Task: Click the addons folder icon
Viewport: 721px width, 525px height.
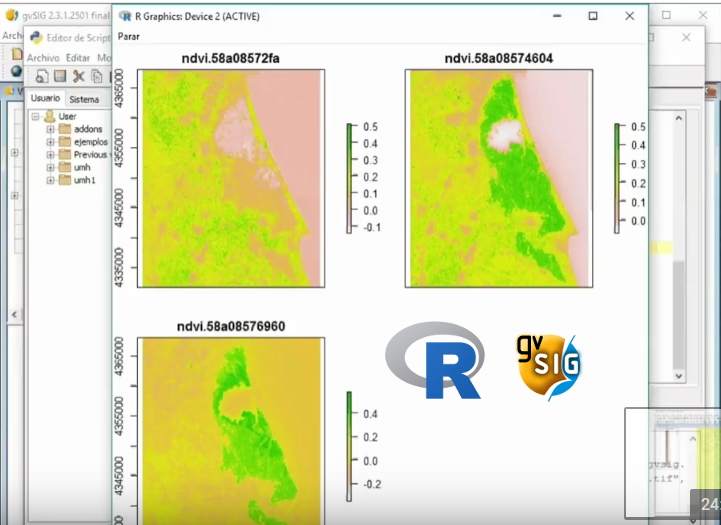Action: click(x=65, y=129)
